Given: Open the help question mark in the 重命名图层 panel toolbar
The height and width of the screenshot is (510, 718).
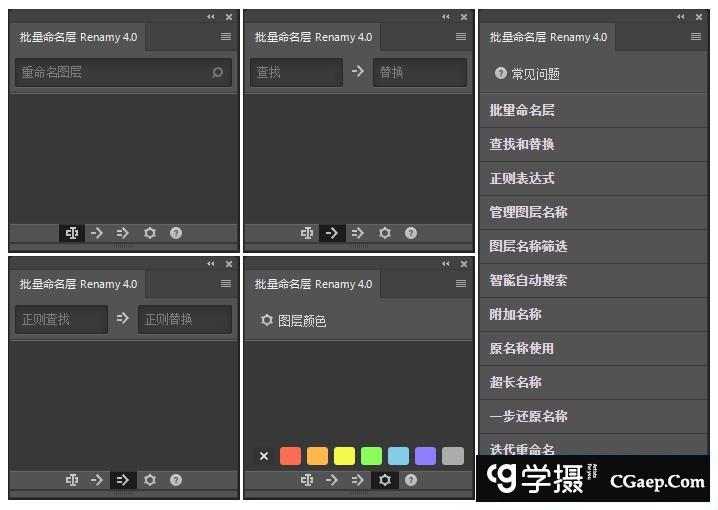Looking at the screenshot, I should click(176, 233).
